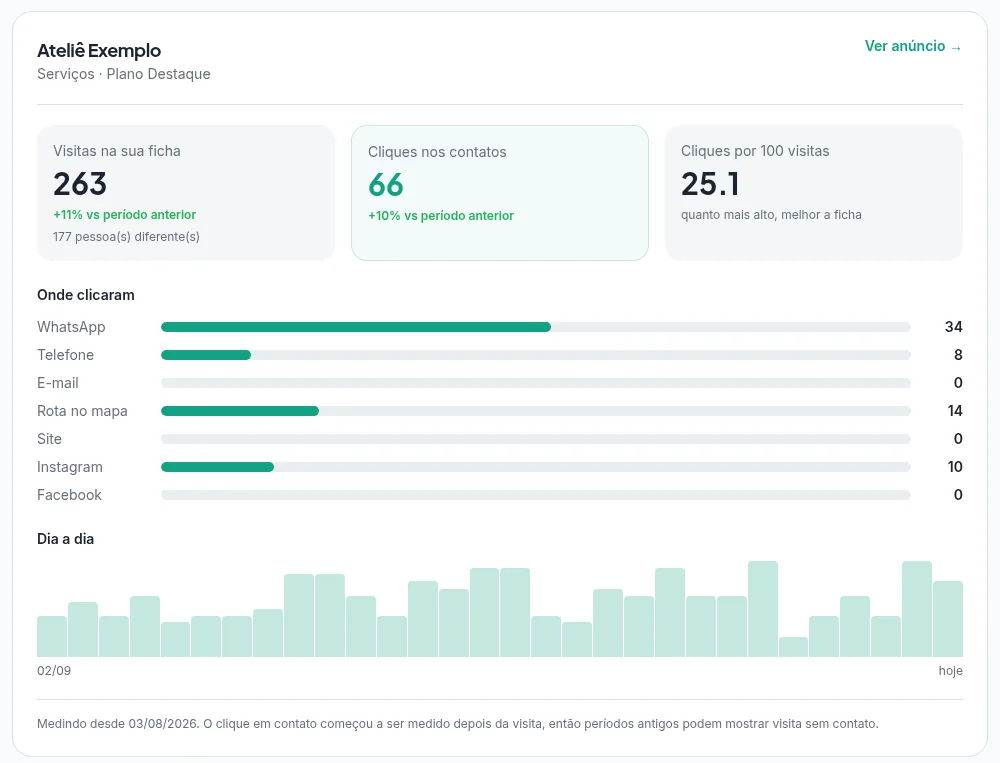This screenshot has height=763, width=1000.
Task: Click the Instagram count '10'
Action: click(x=955, y=467)
